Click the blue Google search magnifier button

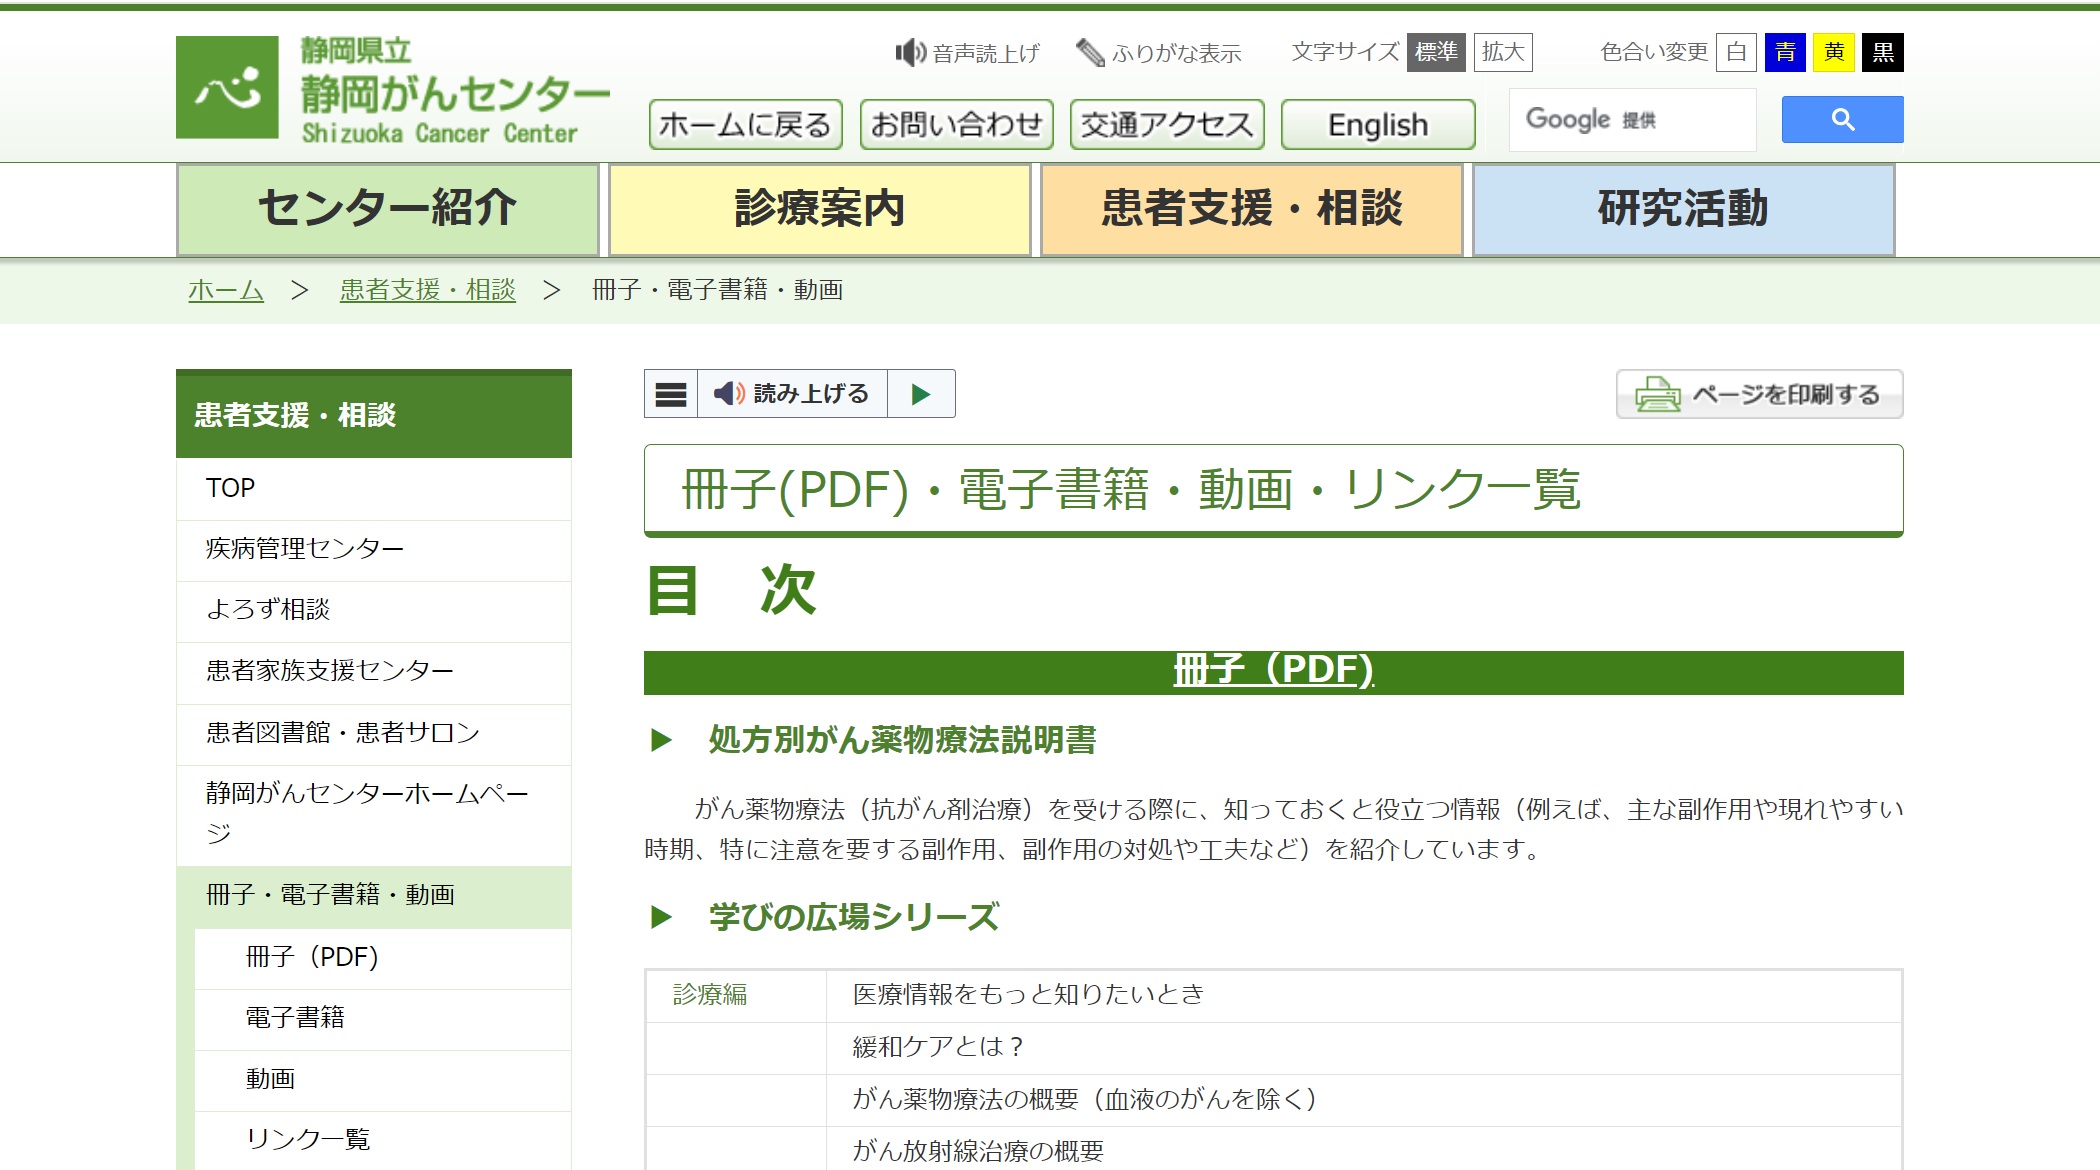tap(1842, 120)
